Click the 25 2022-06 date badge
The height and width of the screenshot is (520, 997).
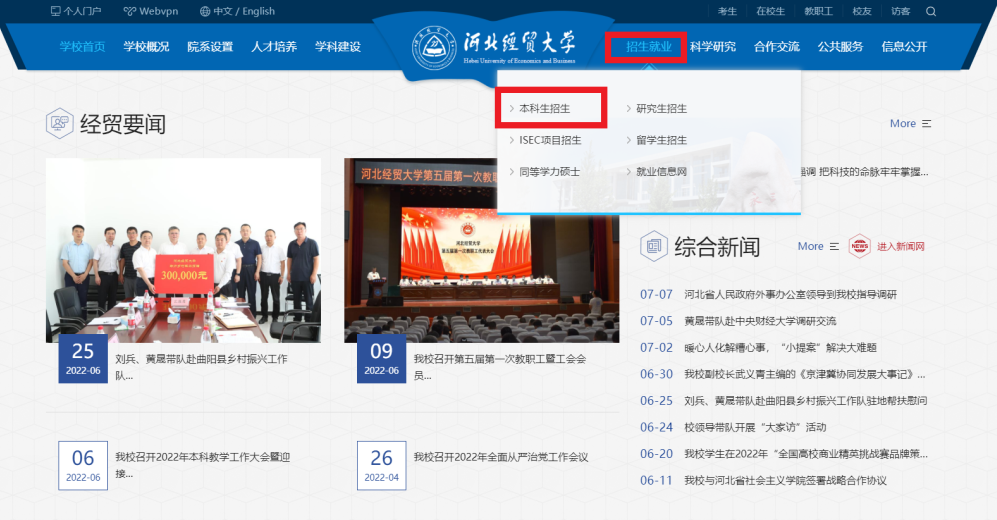(x=83, y=359)
